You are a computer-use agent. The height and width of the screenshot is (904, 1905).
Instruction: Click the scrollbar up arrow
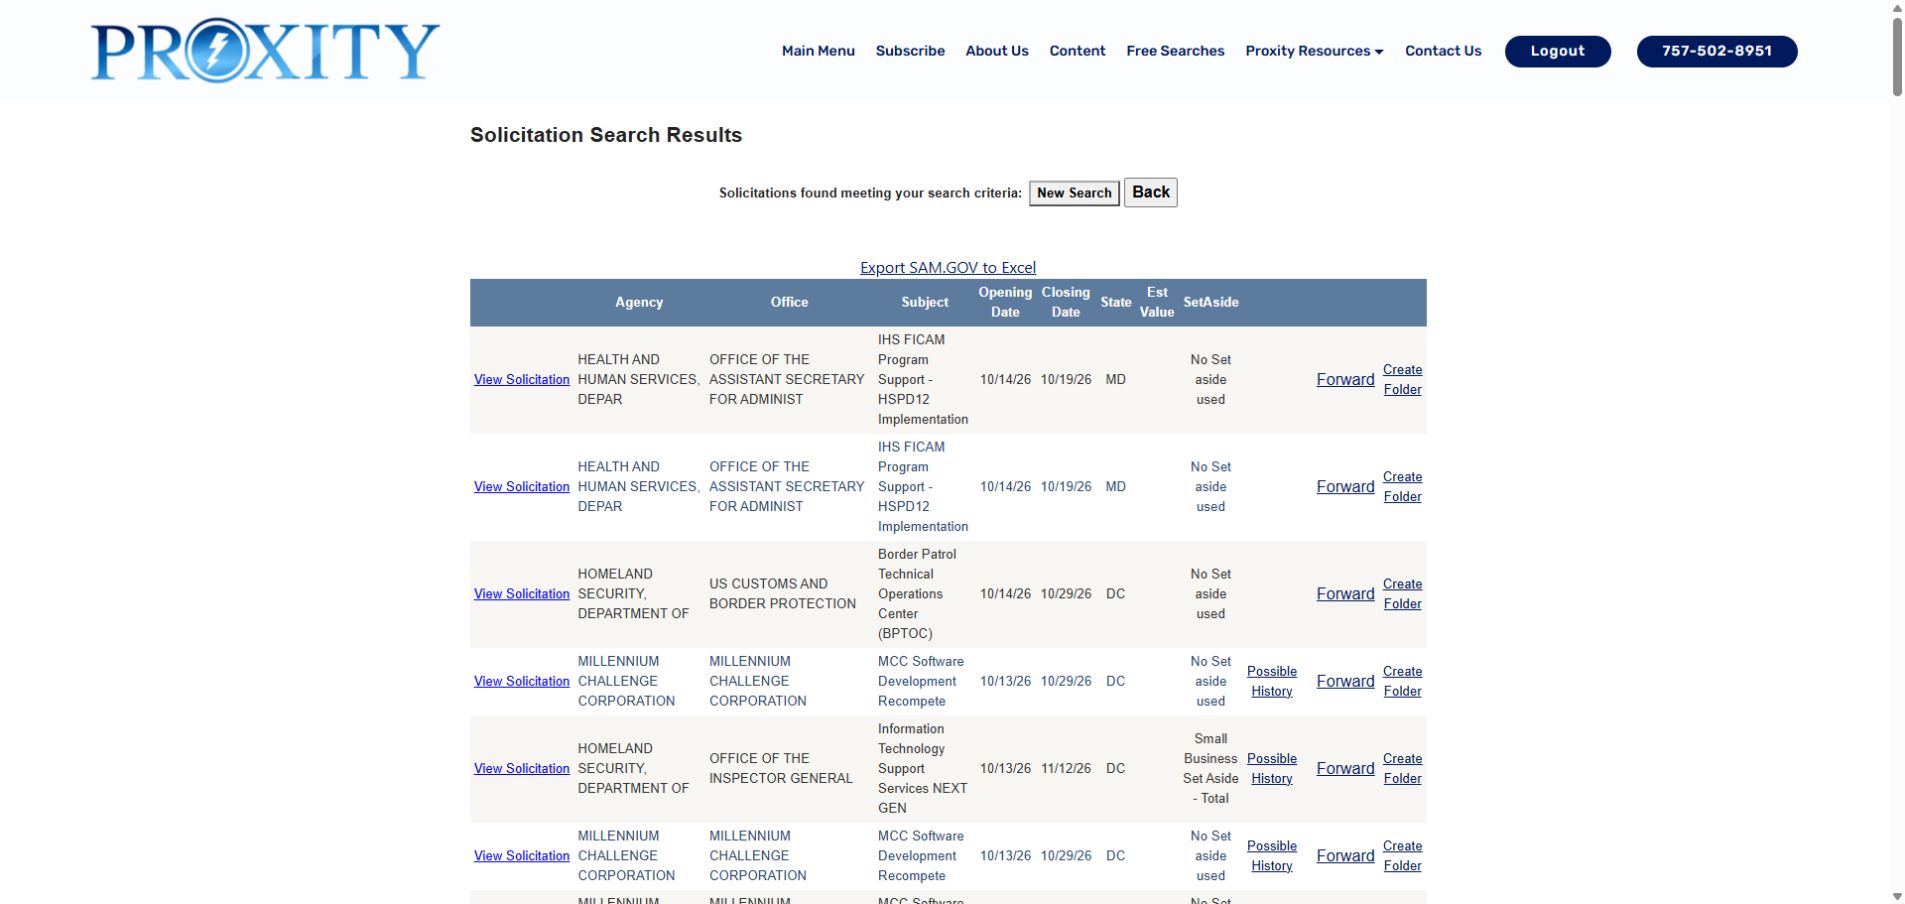1897,8
